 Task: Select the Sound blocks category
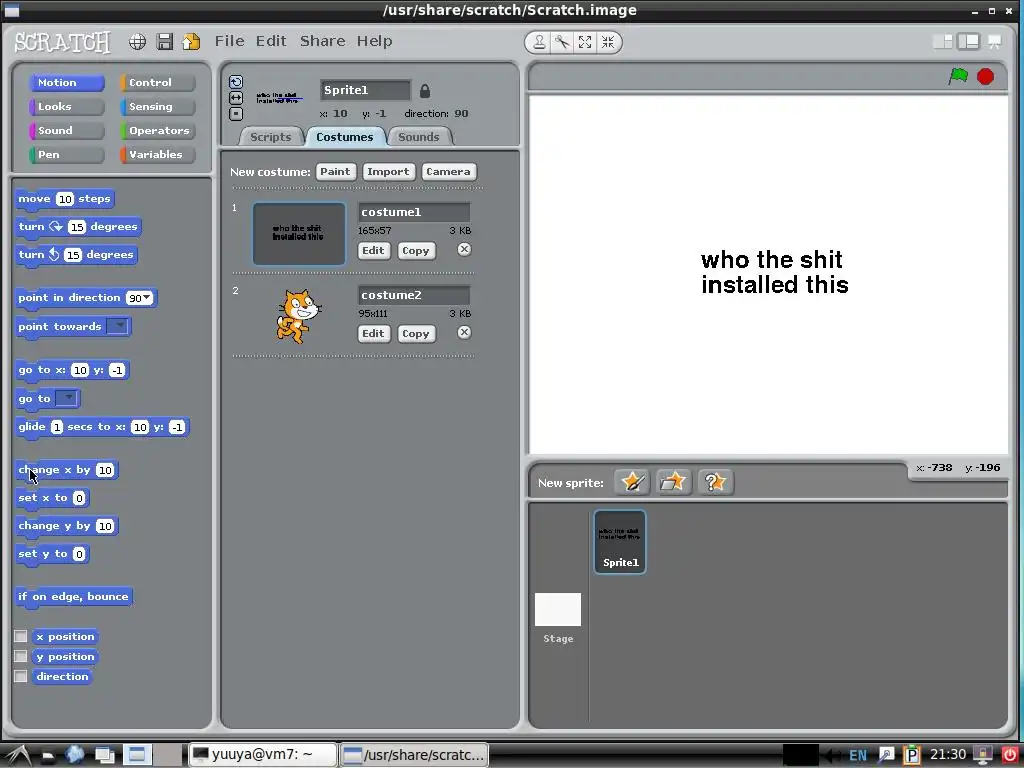coord(66,131)
